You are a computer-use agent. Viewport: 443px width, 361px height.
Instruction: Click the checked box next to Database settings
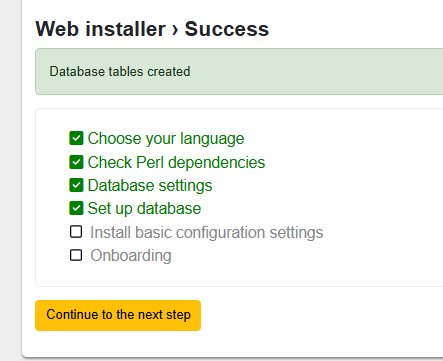point(76,185)
